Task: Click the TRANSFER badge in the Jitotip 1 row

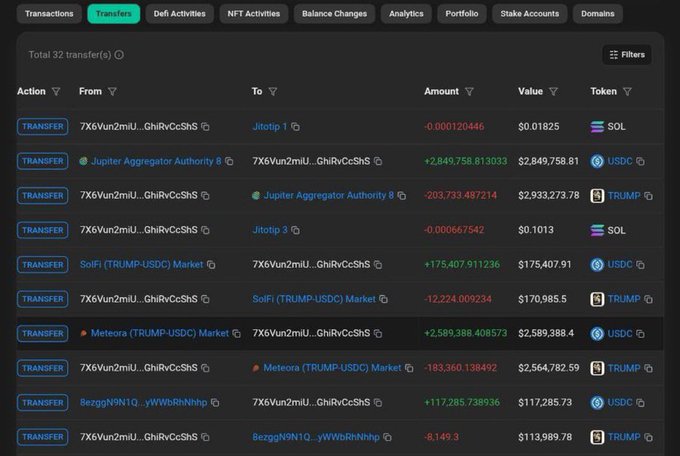Action: [x=42, y=127]
